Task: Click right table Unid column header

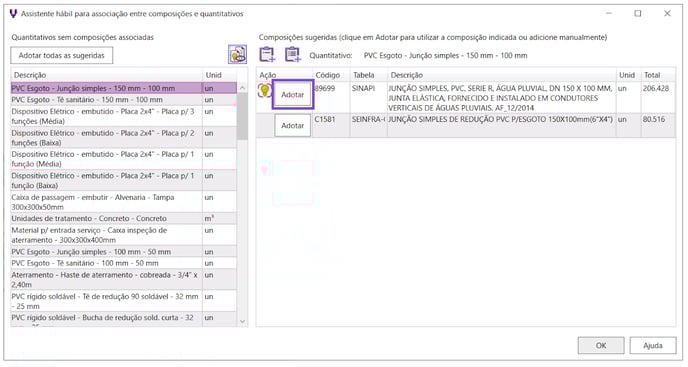Action: 628,75
